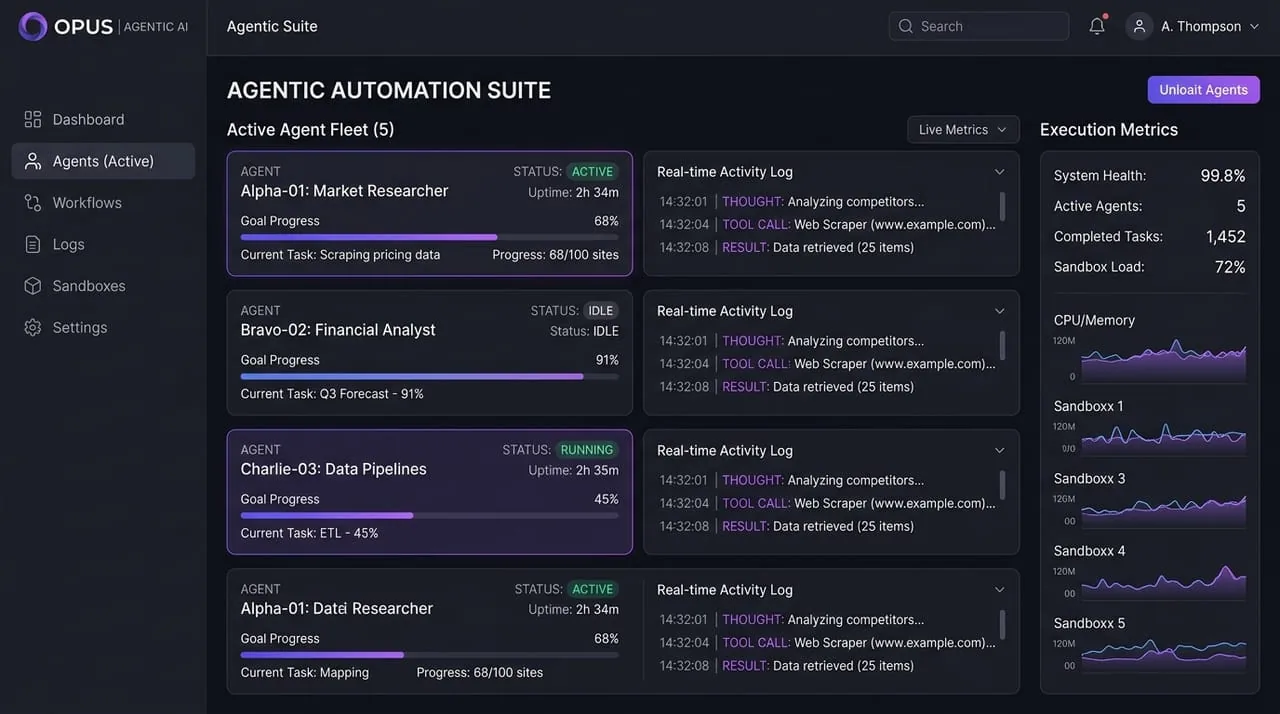1280x714 pixels.
Task: Go to the Workflows section
Action: click(x=103, y=202)
